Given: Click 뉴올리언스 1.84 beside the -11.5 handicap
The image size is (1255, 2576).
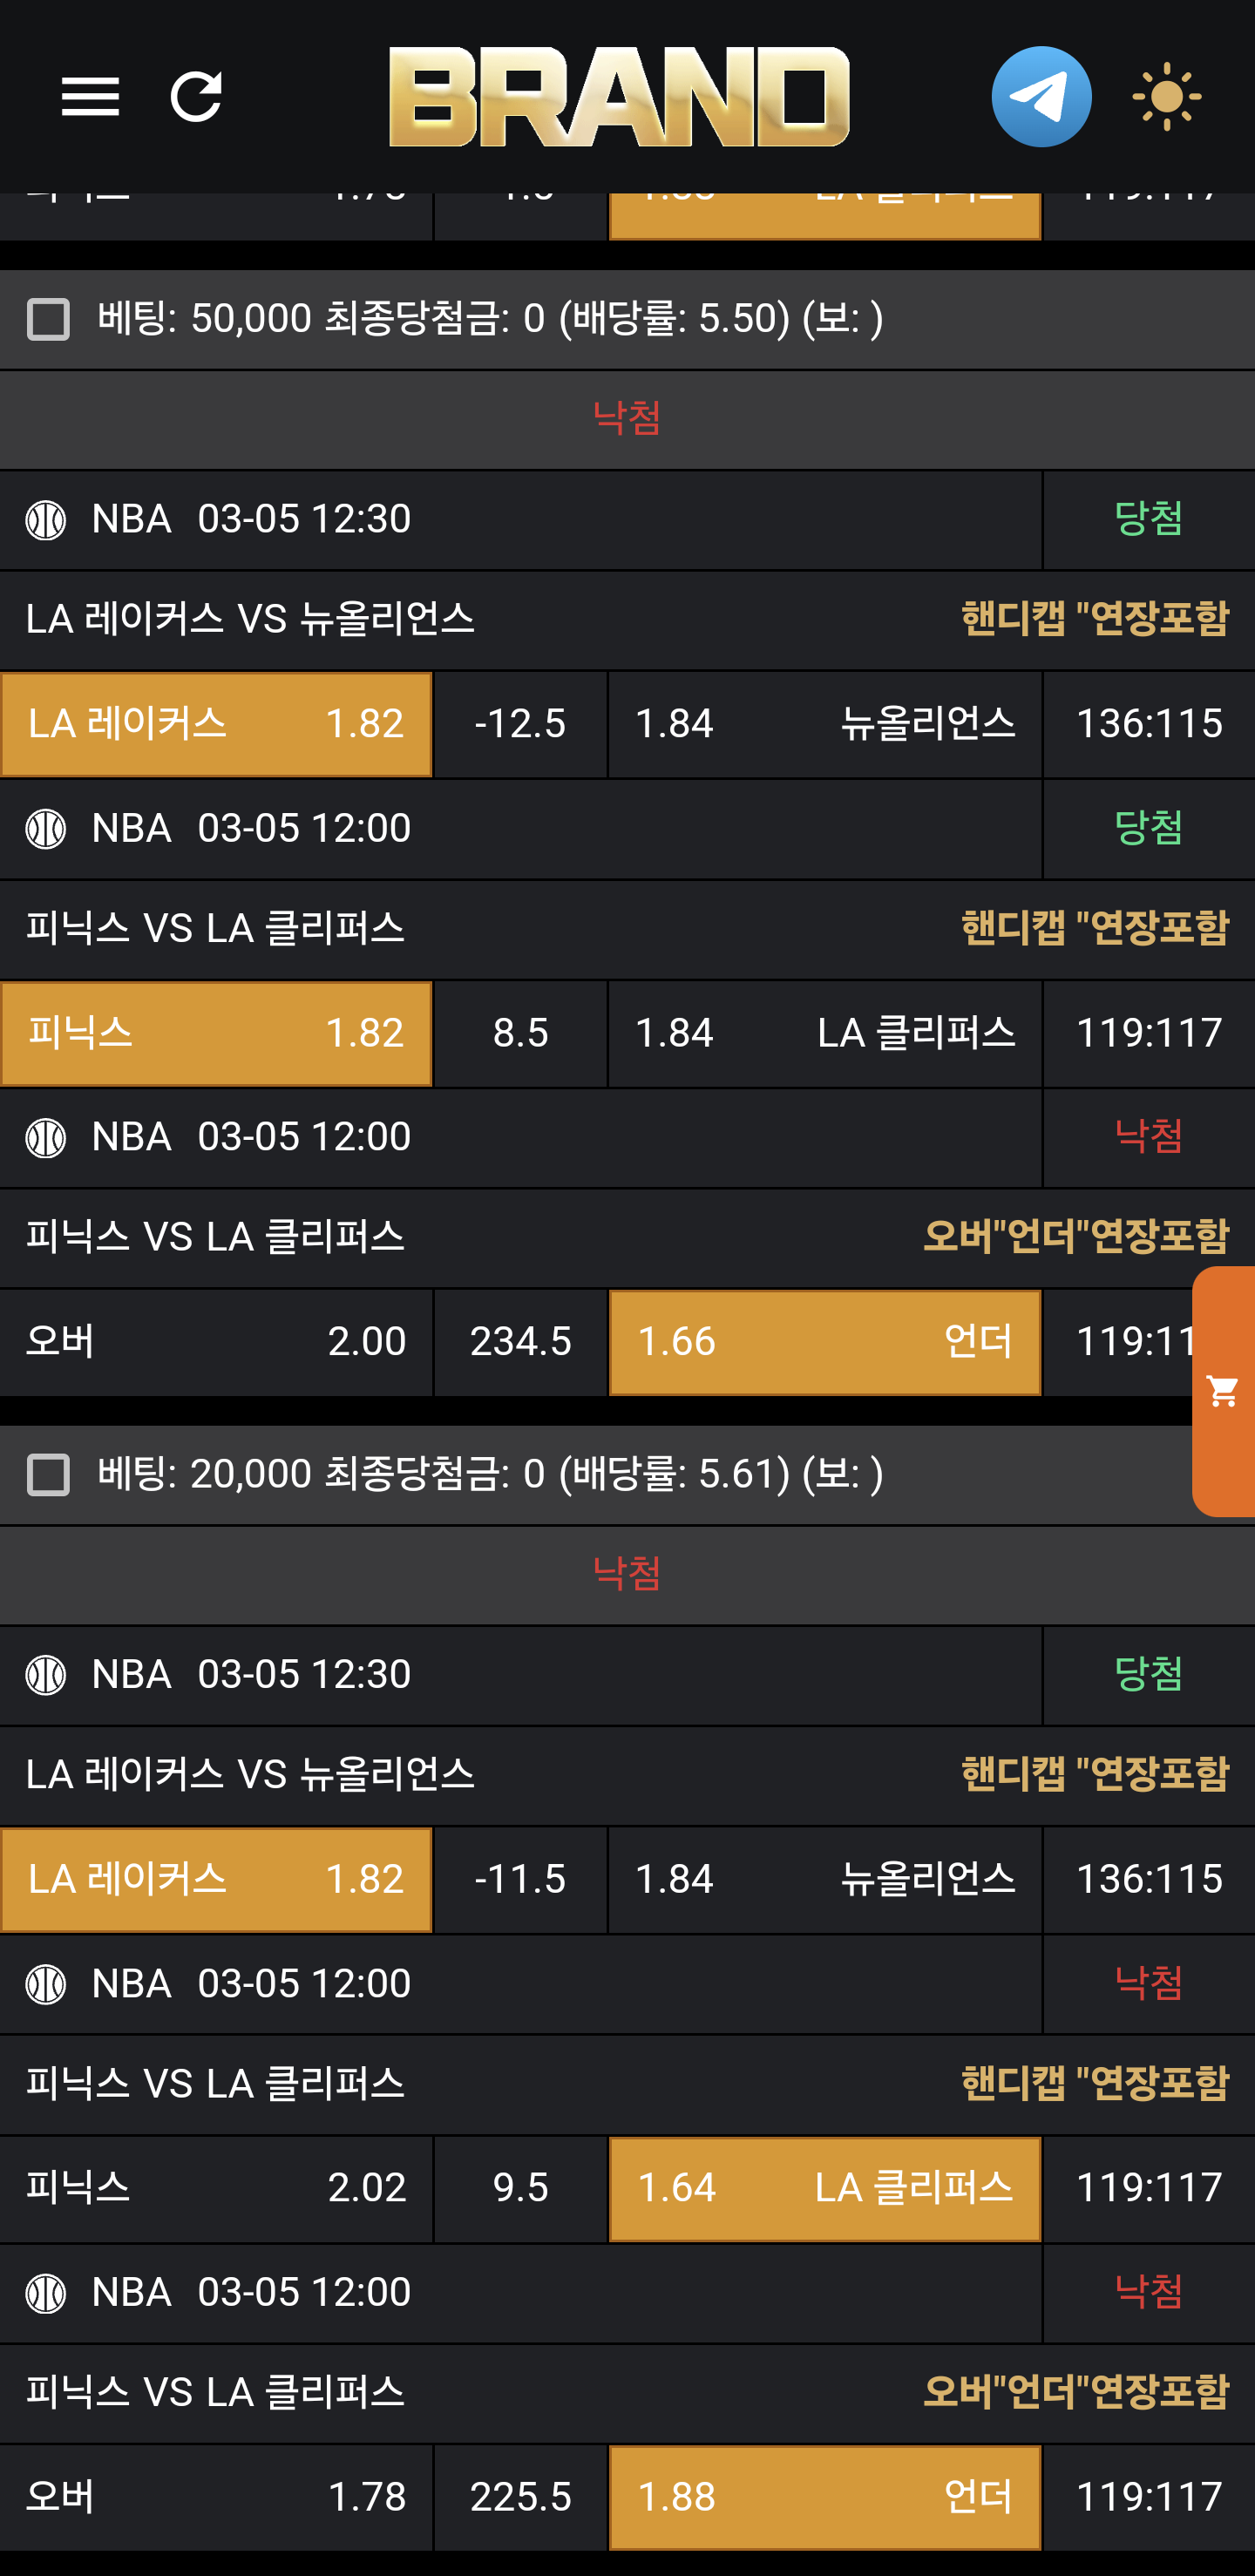Looking at the screenshot, I should [825, 1879].
